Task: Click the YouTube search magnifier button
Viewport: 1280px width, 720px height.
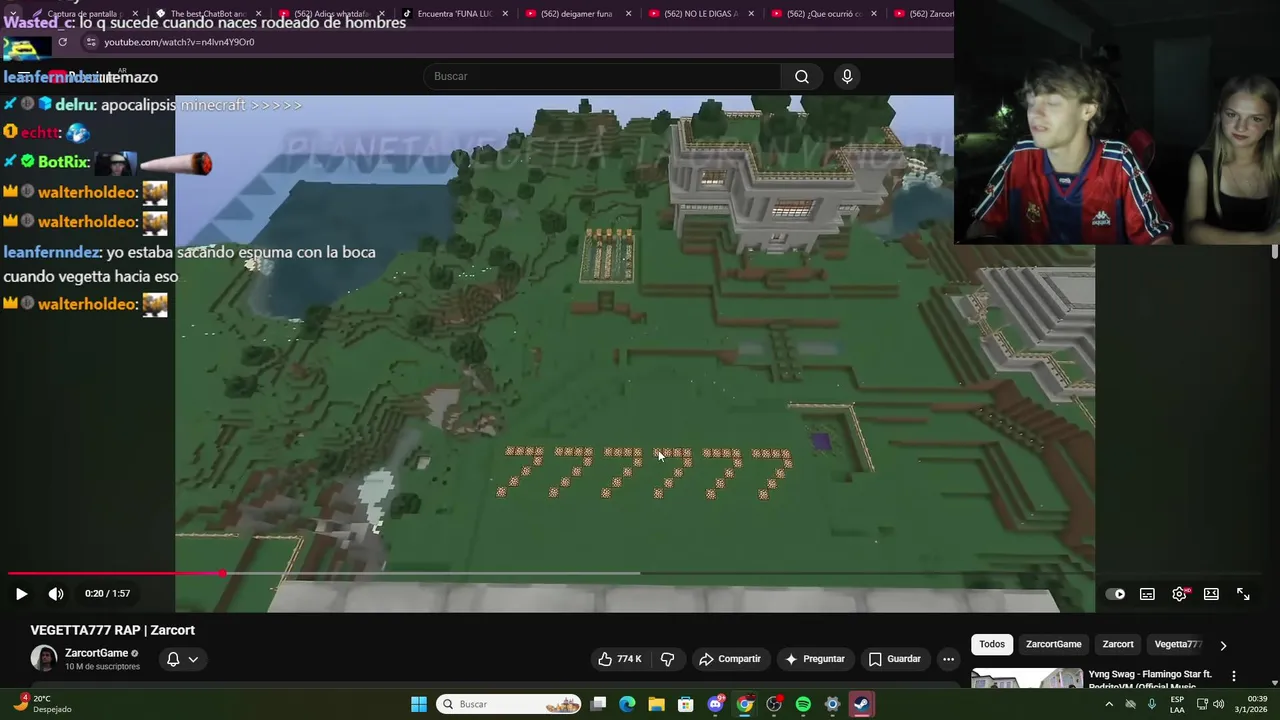Action: [802, 76]
